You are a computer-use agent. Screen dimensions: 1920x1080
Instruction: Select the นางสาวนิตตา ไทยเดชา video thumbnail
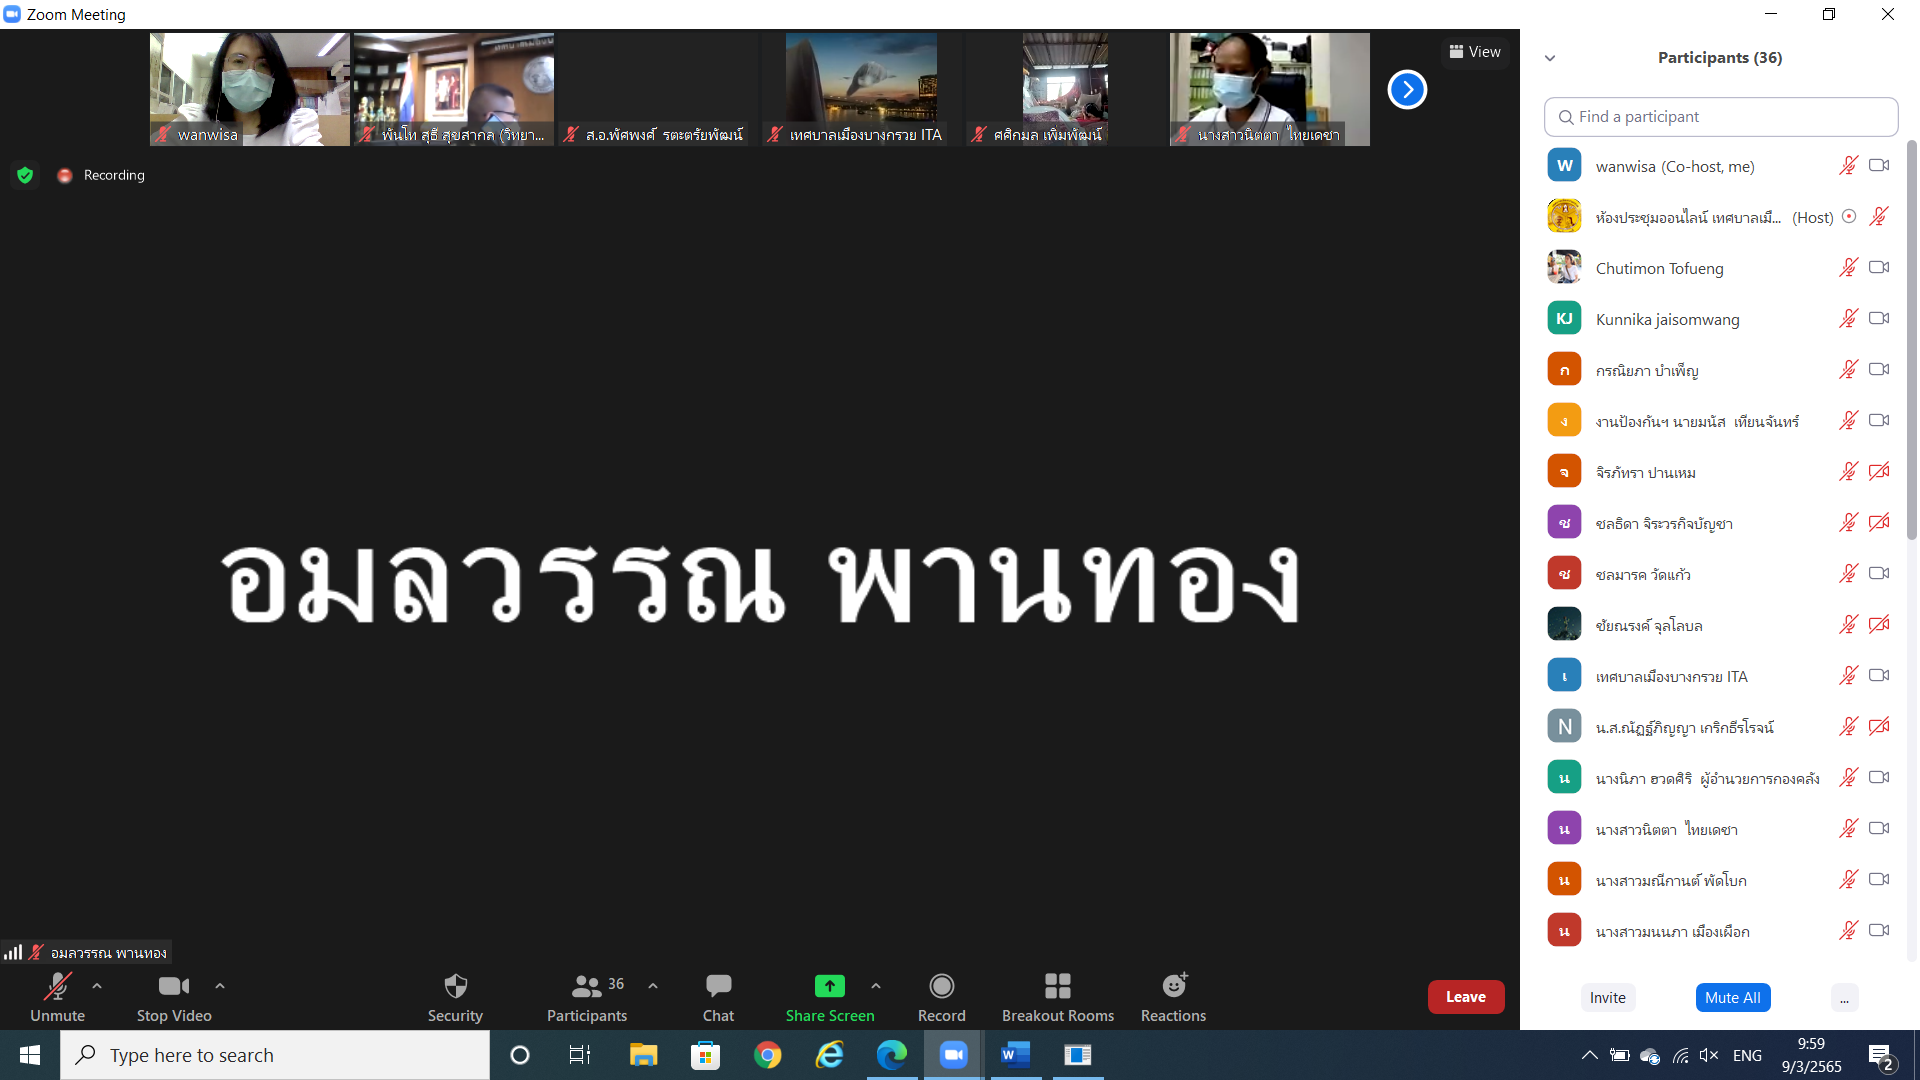[x=1270, y=89]
